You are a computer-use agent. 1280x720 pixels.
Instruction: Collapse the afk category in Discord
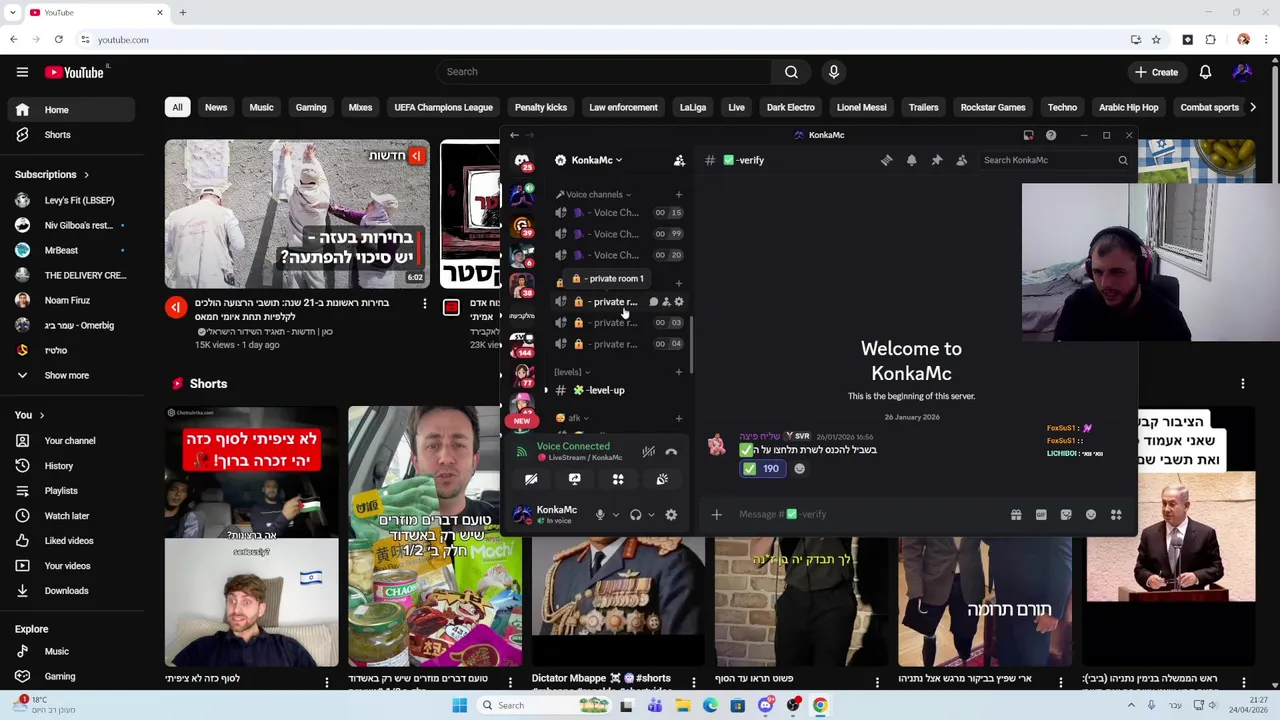[571, 418]
